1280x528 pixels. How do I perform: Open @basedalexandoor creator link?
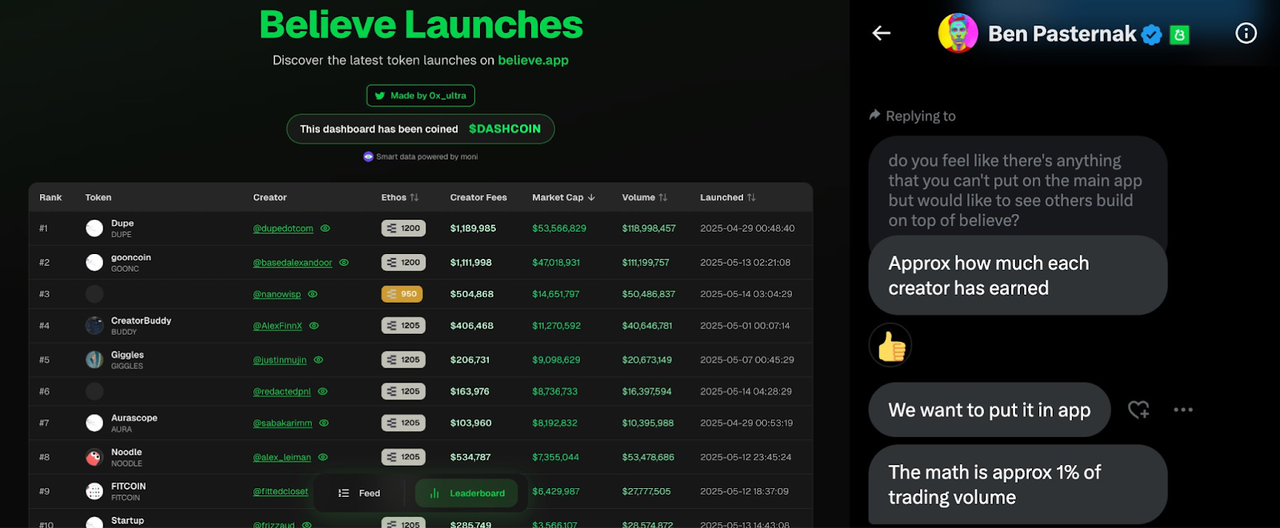coord(292,262)
